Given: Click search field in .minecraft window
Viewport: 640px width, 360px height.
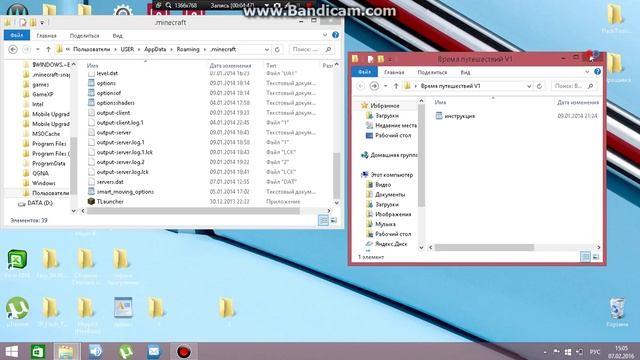Looking at the screenshot, I should (311, 49).
